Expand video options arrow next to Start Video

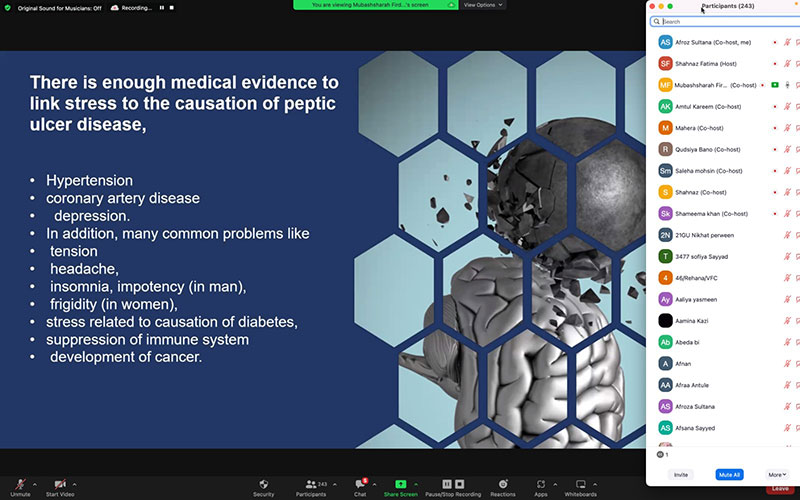[74, 484]
